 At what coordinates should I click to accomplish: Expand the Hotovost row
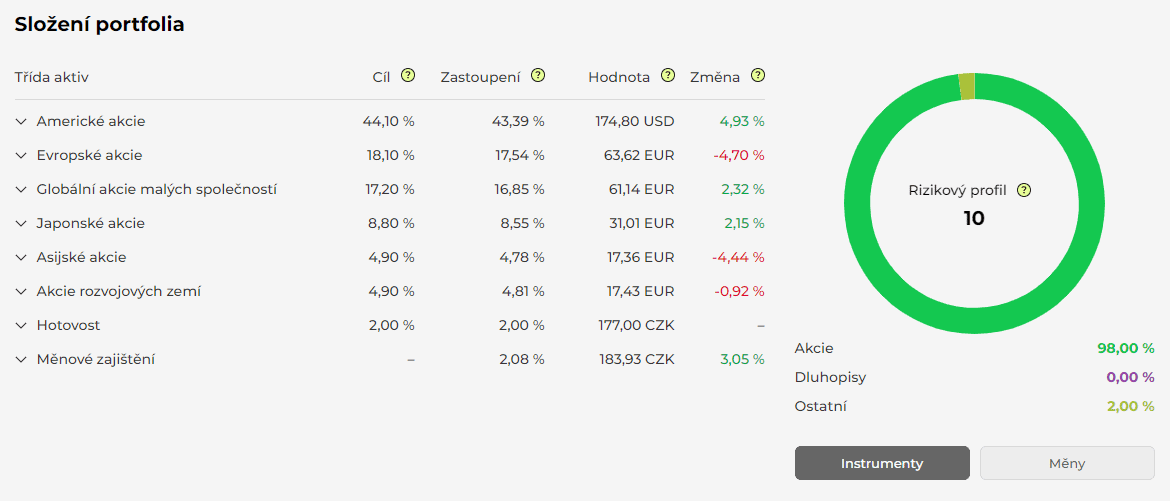click(x=21, y=326)
